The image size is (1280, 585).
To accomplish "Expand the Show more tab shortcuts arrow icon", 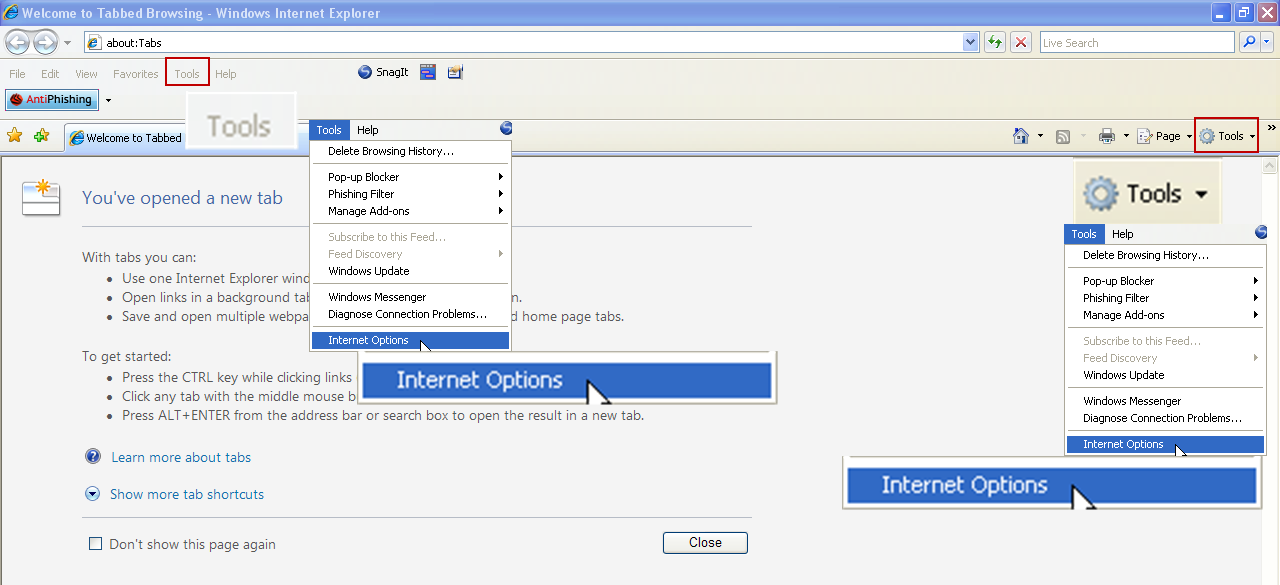I will (x=93, y=493).
